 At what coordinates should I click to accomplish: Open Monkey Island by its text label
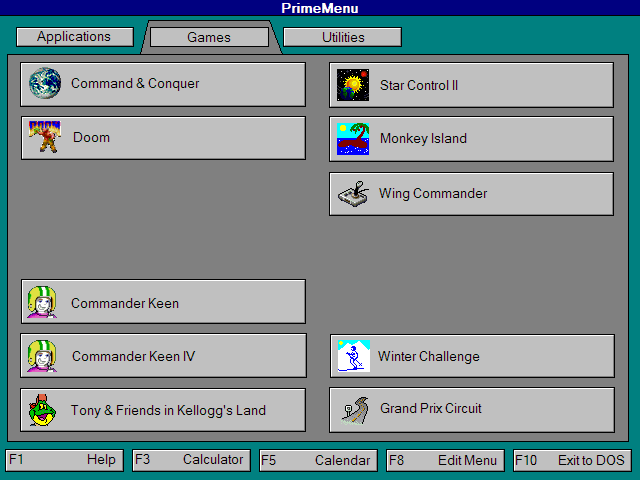tap(423, 138)
